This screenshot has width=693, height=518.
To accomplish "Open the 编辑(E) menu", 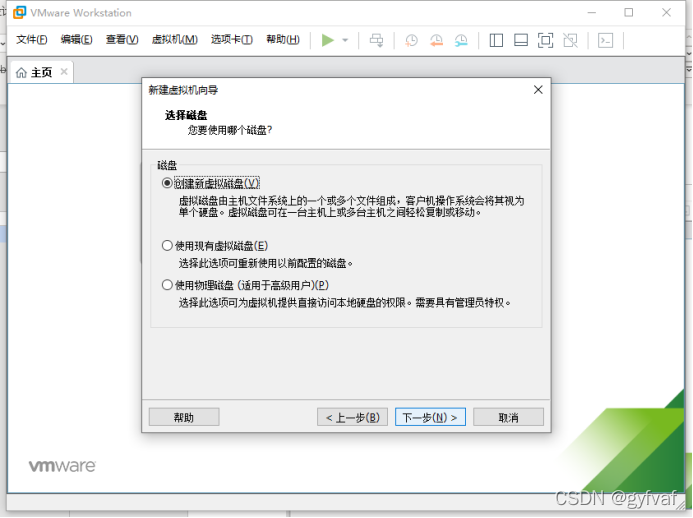I will pos(76,40).
